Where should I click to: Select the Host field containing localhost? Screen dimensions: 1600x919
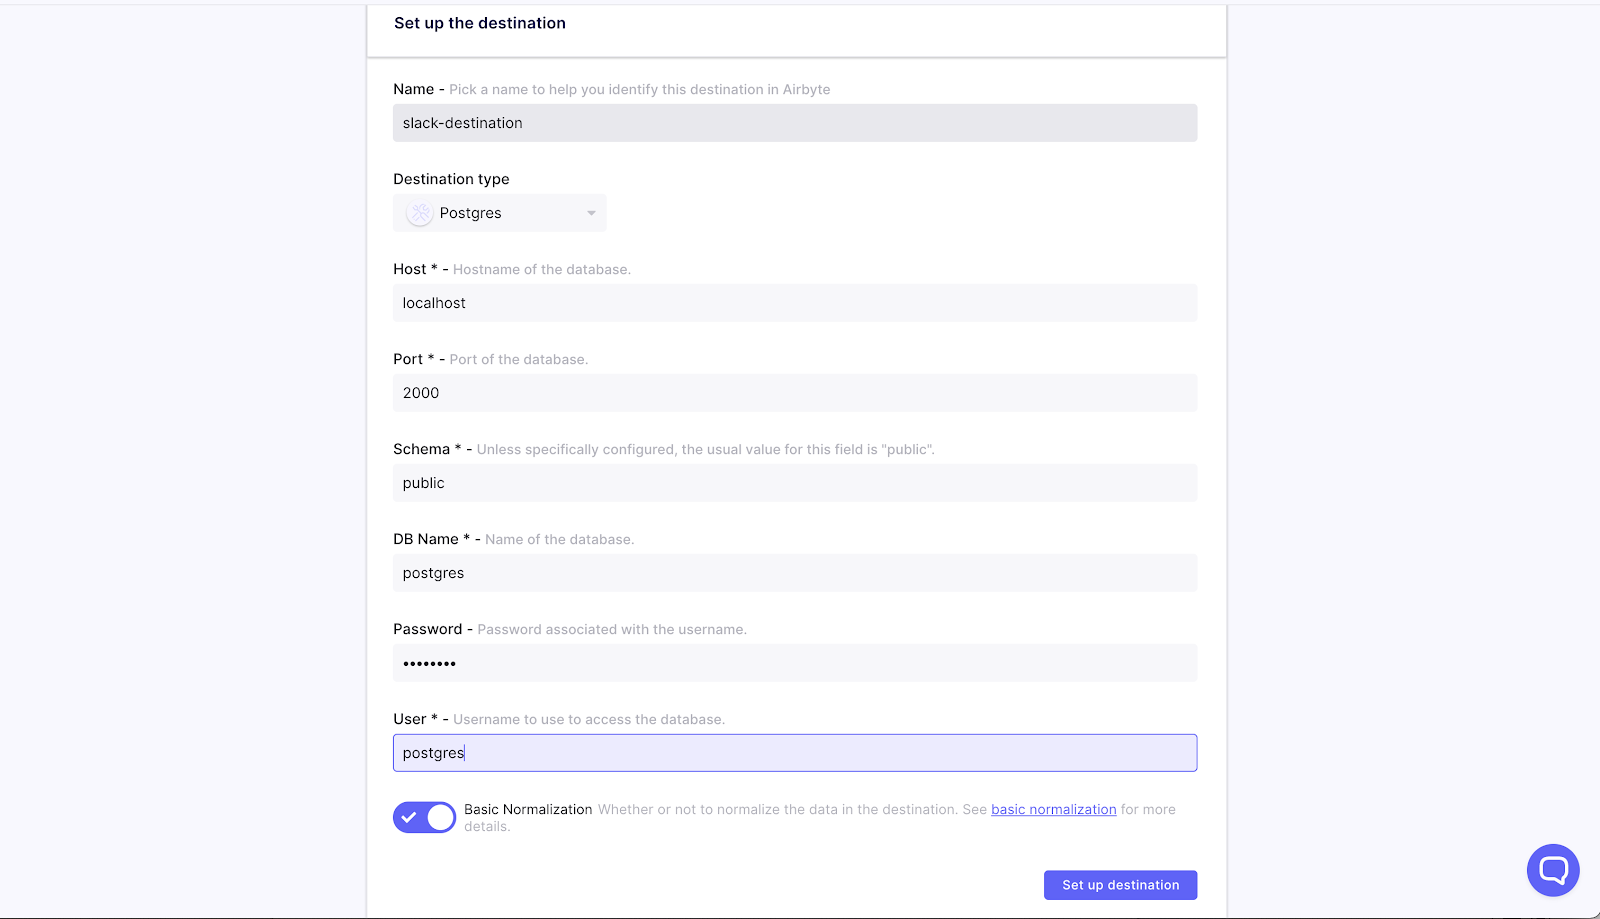coord(795,302)
